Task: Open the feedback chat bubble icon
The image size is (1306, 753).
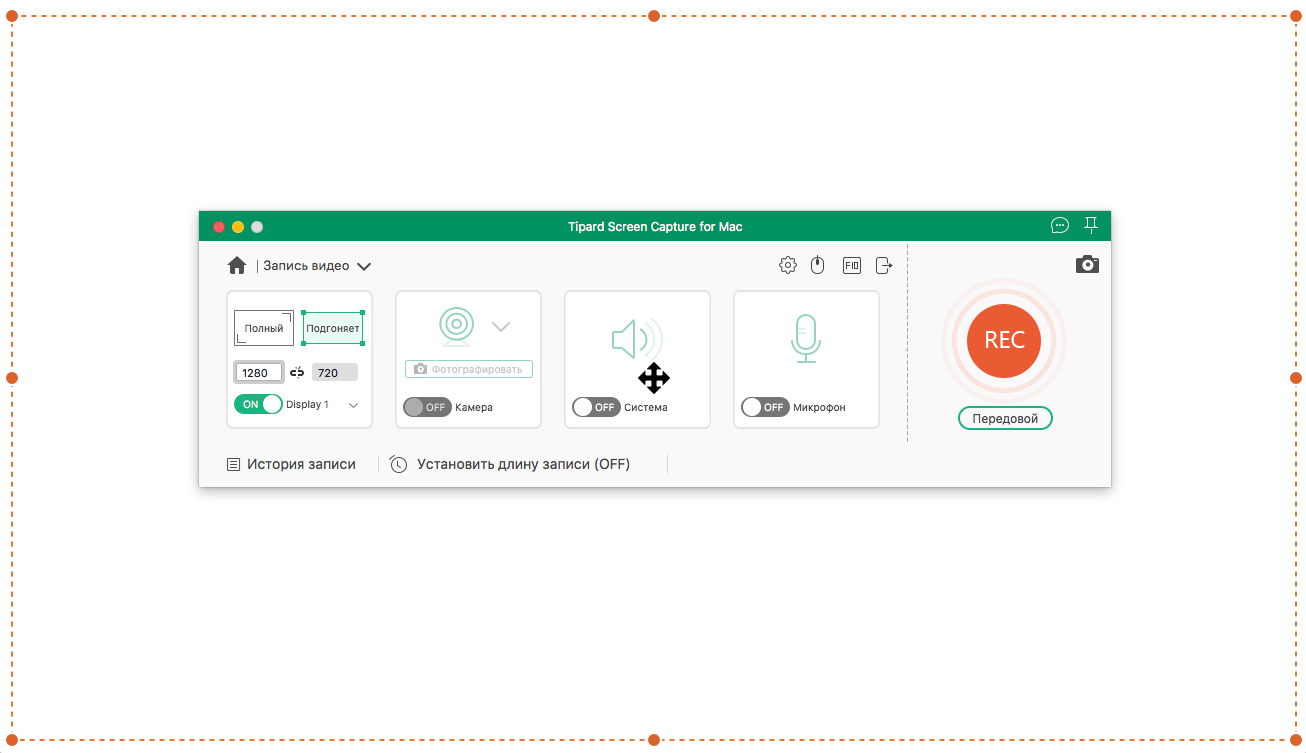Action: [1060, 226]
